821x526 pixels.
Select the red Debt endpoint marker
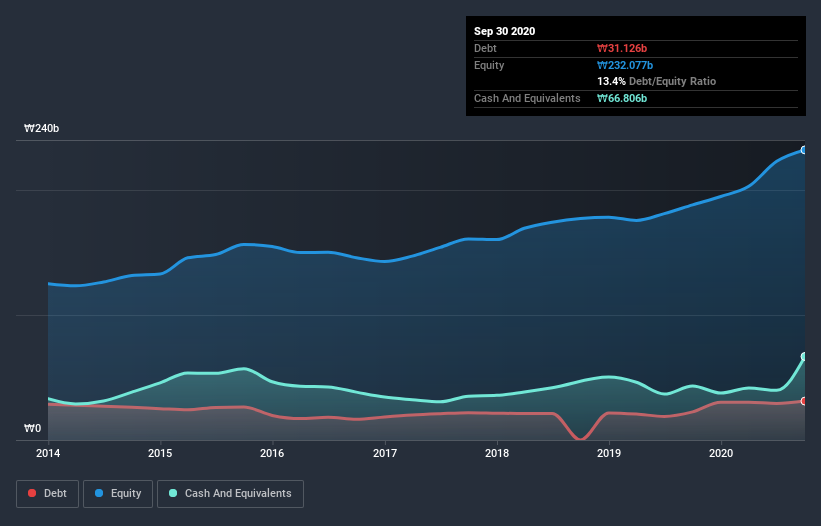click(803, 401)
